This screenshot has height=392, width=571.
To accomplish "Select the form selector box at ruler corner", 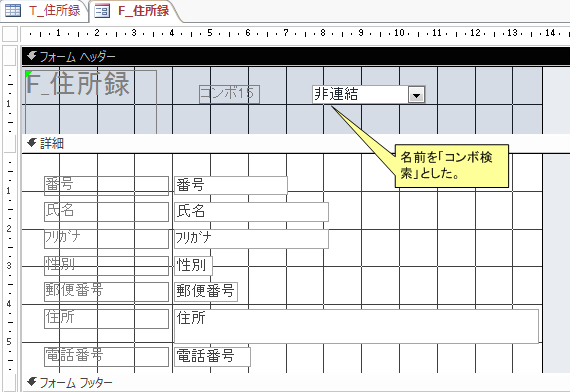I will click(x=10, y=34).
